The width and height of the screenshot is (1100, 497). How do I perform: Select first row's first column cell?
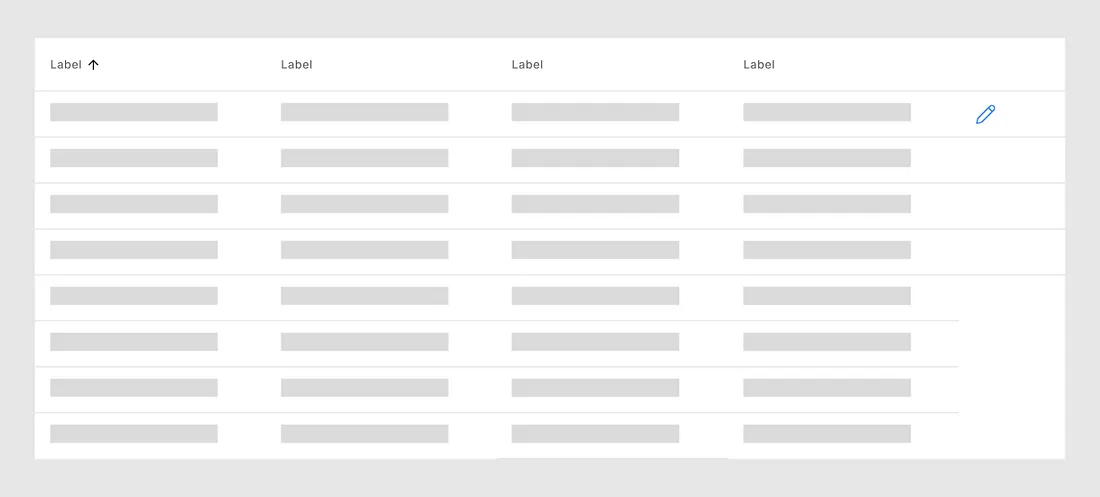pos(134,112)
